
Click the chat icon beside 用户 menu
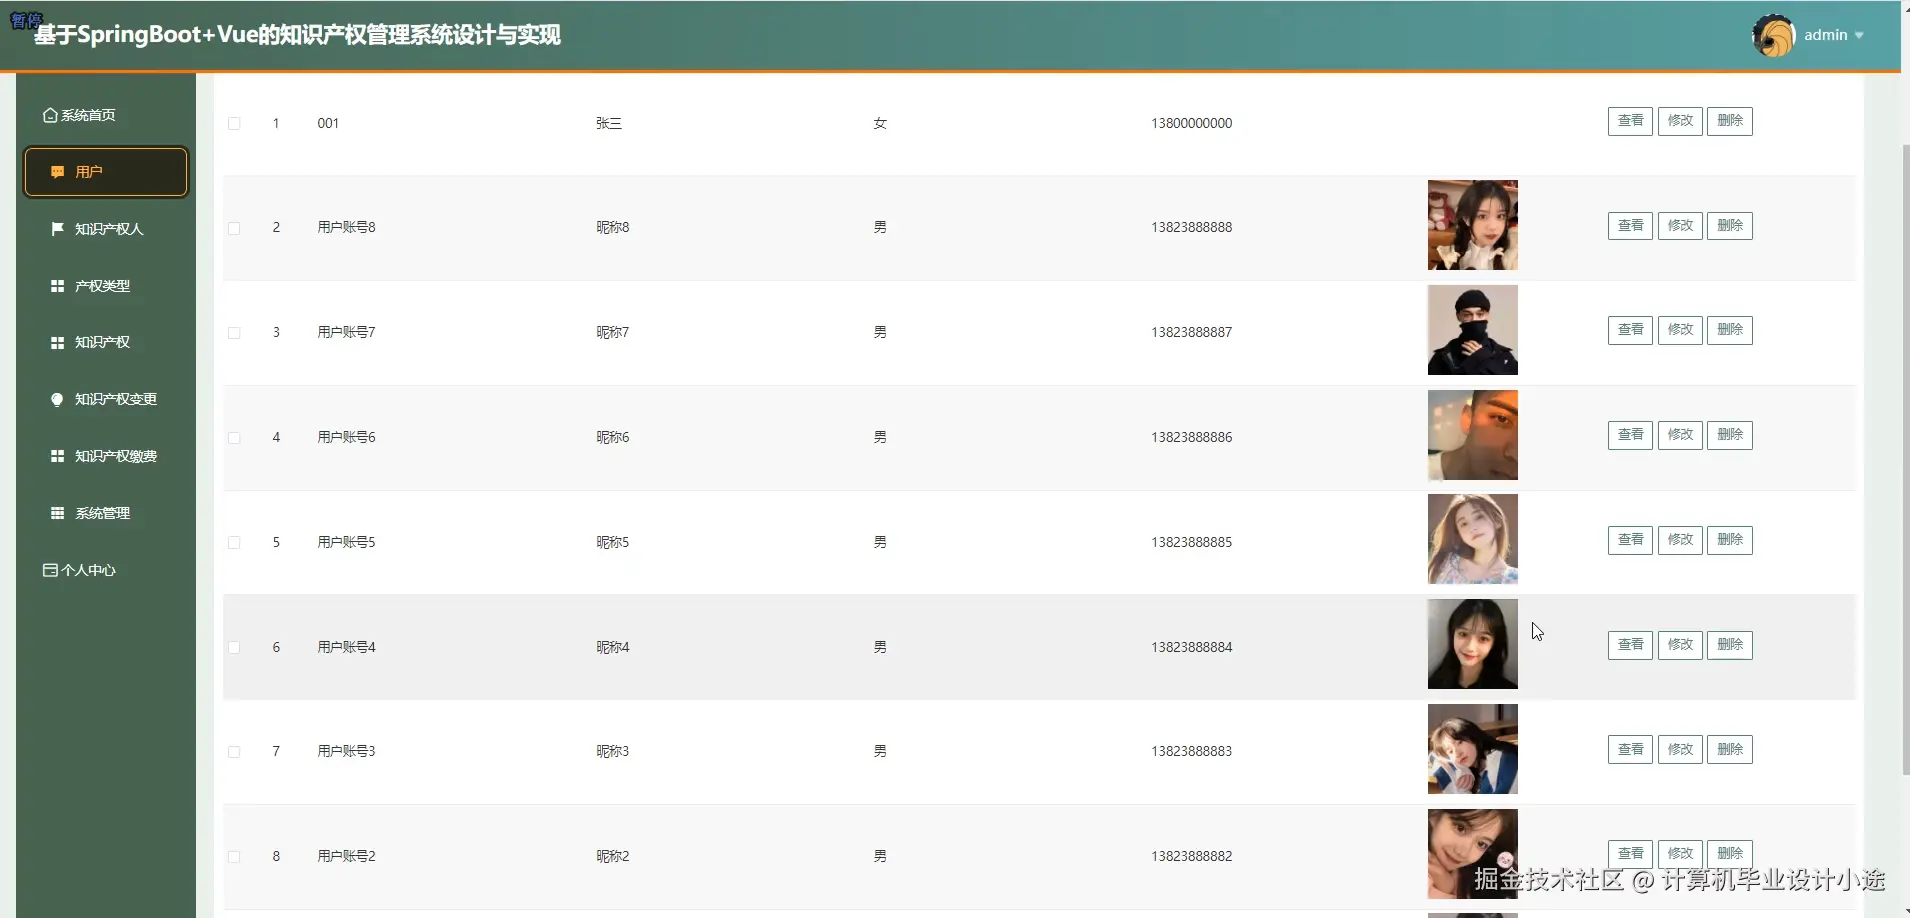click(58, 172)
